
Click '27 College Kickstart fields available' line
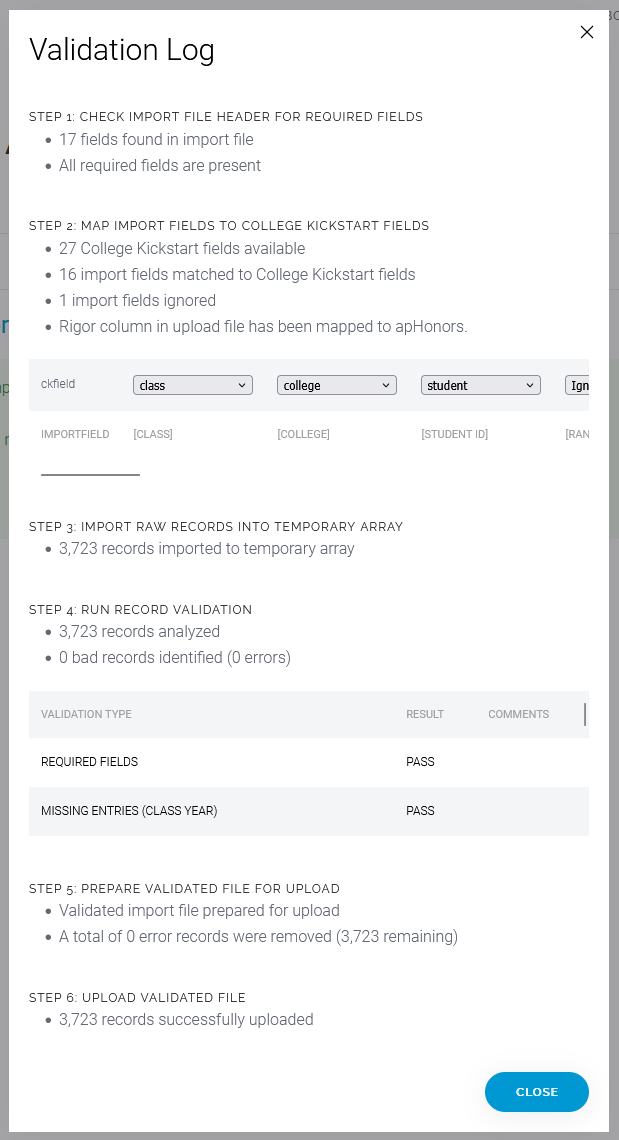(182, 249)
